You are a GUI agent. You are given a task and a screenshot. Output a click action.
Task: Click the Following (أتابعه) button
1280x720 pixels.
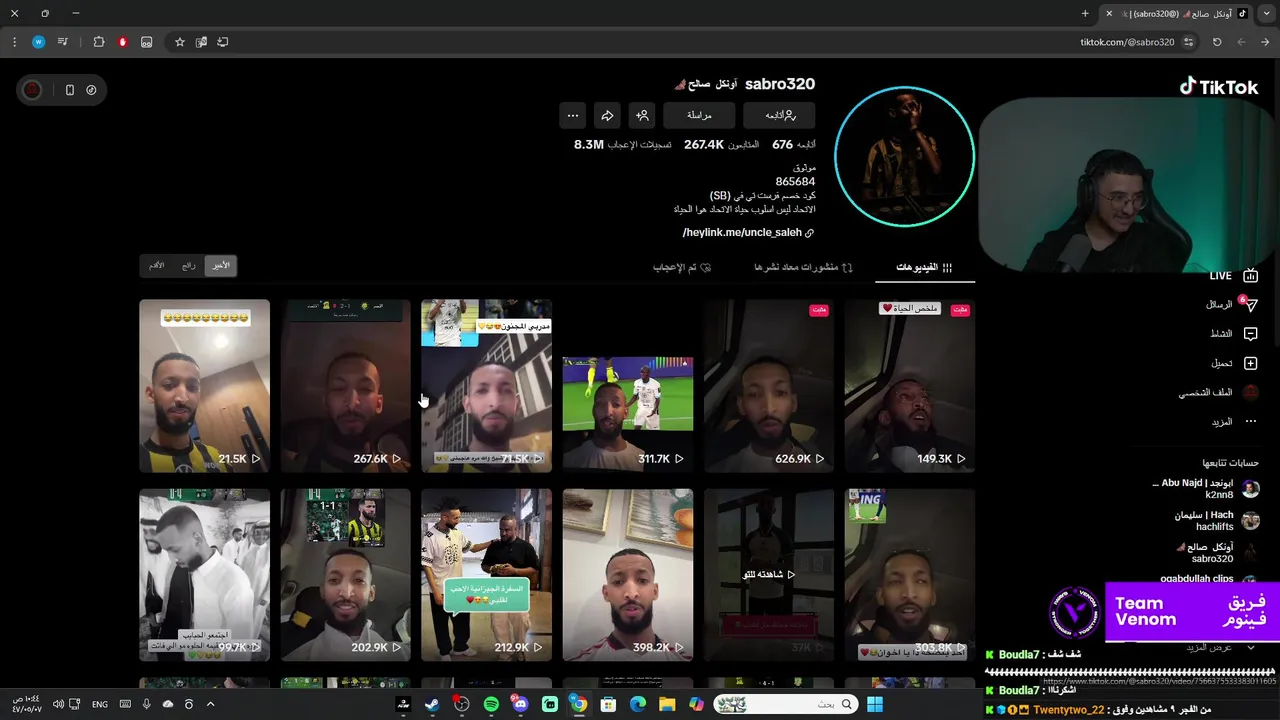(x=779, y=115)
